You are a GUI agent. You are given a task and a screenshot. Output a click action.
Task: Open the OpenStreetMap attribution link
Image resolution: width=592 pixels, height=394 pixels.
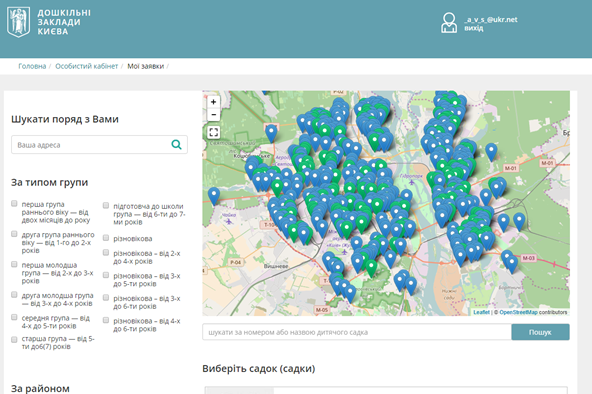pos(518,312)
